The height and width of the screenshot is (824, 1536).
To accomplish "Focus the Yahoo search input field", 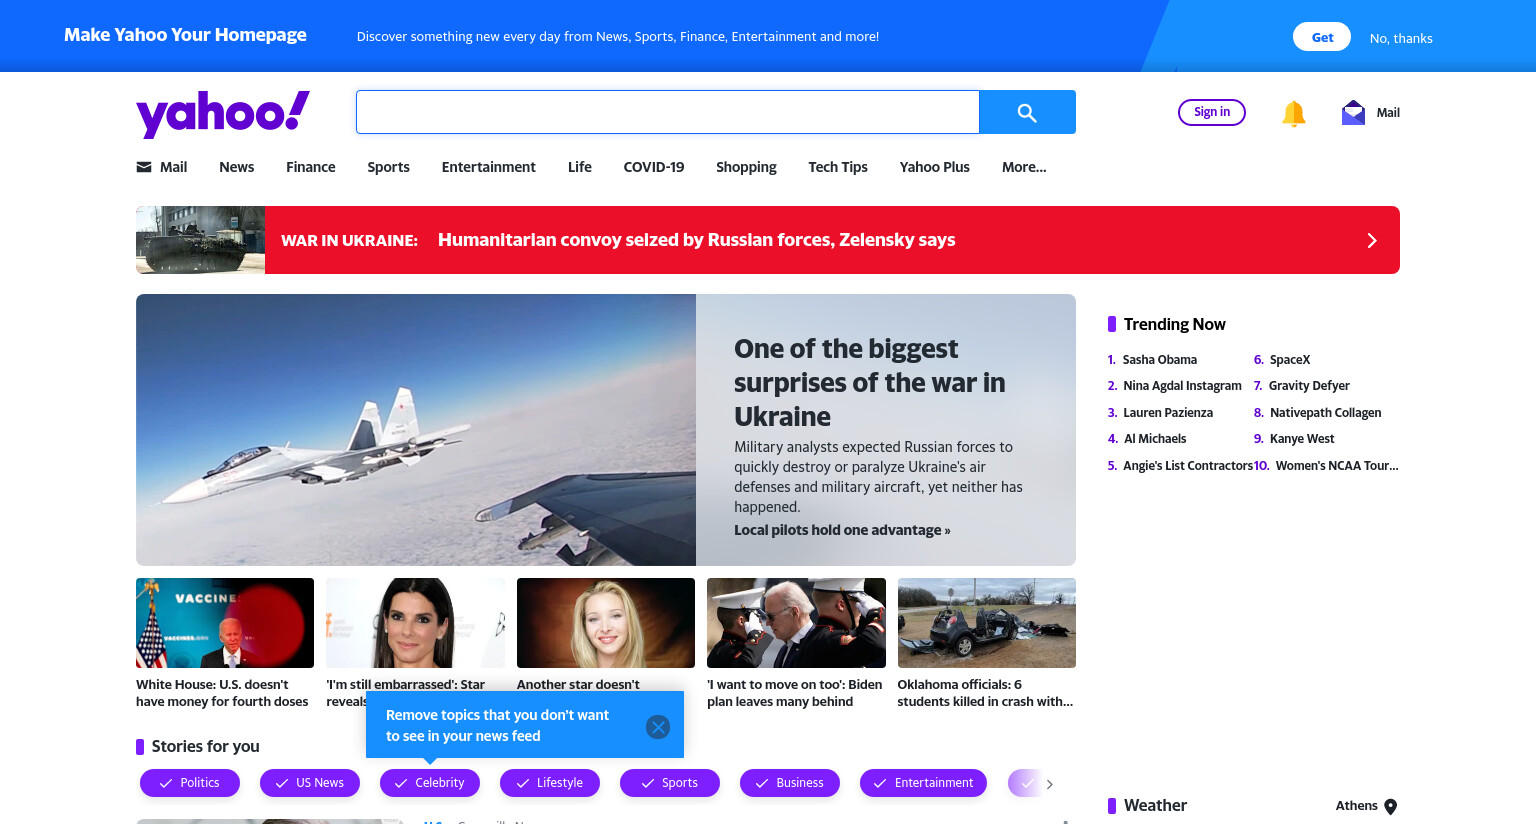I will 668,112.
